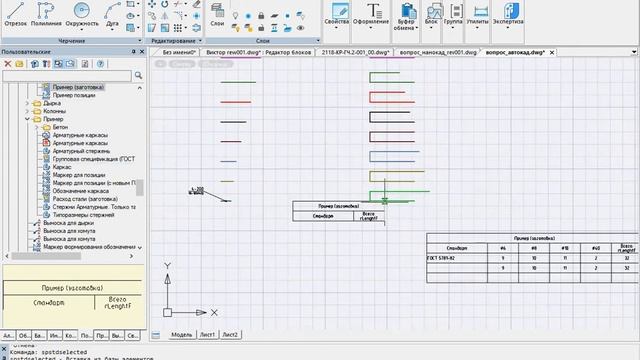Activate the Copy objects tool
This screenshot has height=360, width=640.
(x=152, y=16)
